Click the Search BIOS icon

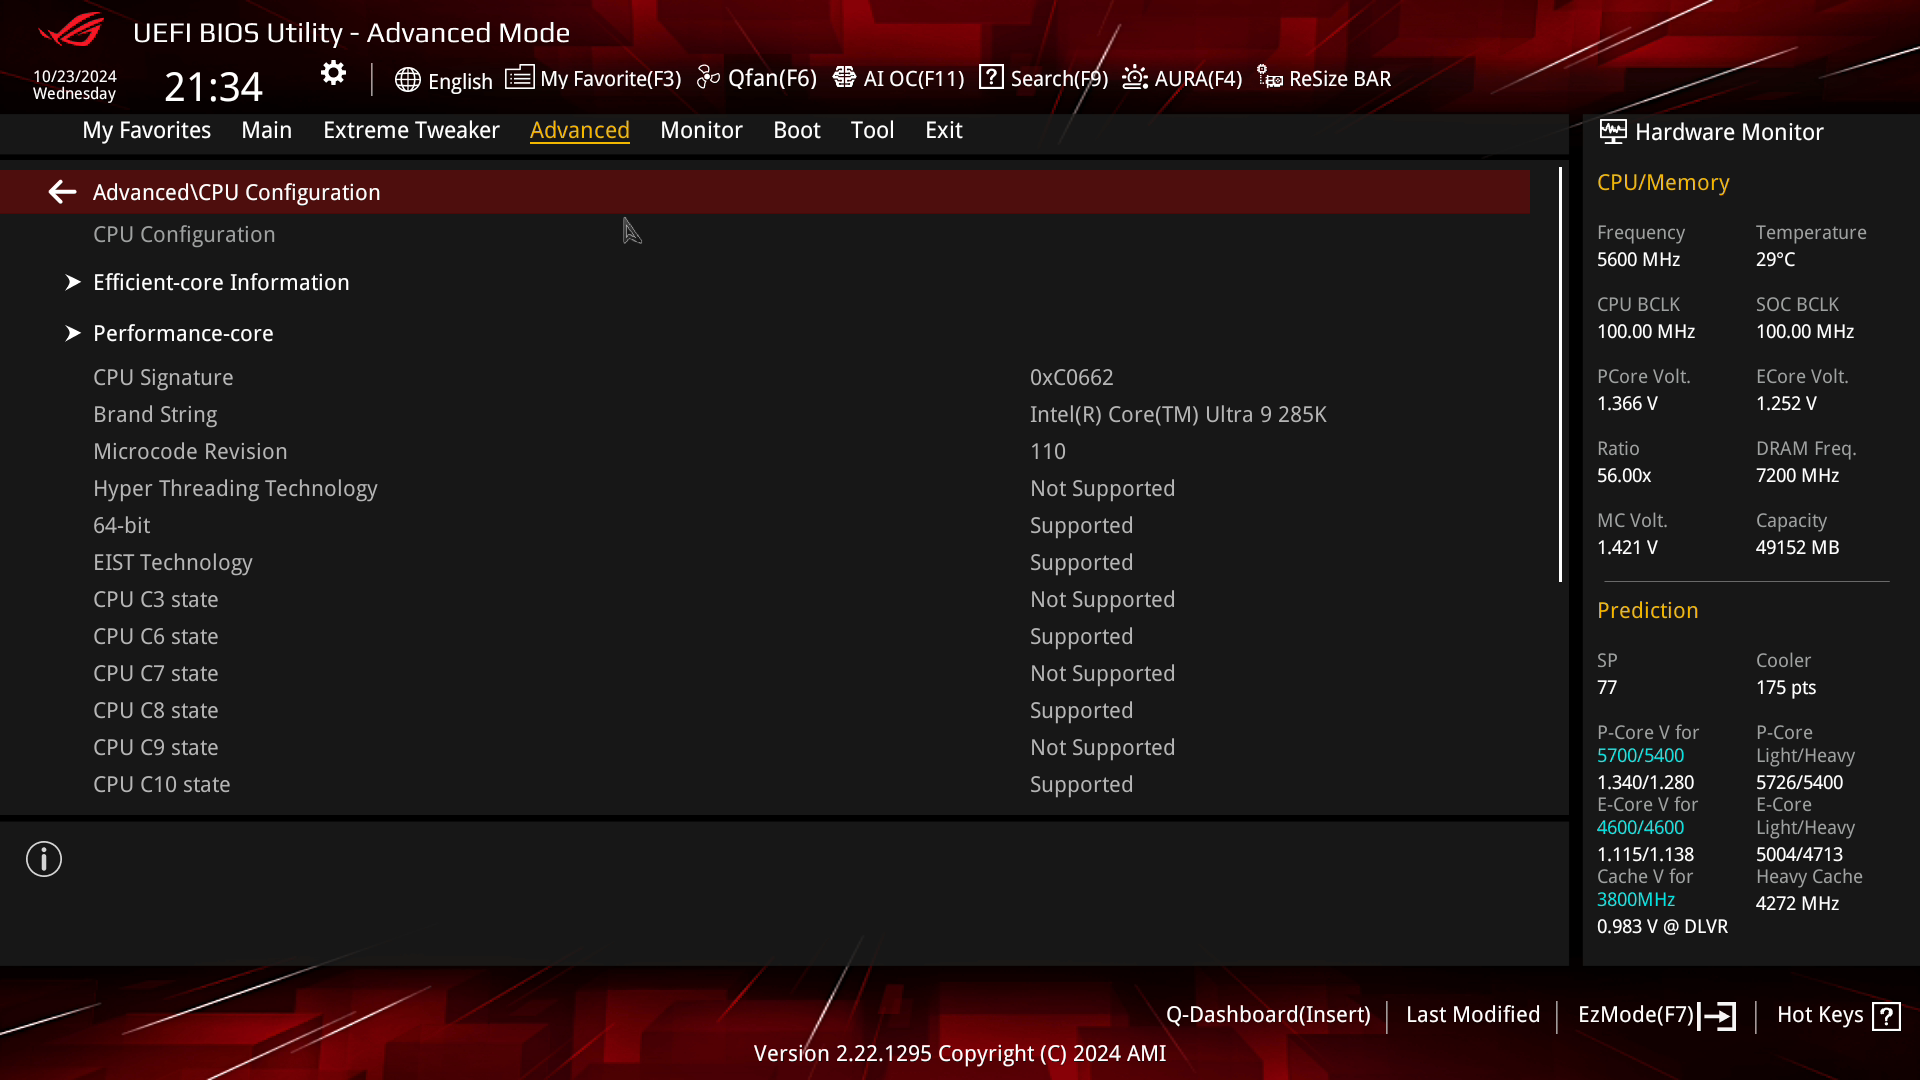point(990,78)
